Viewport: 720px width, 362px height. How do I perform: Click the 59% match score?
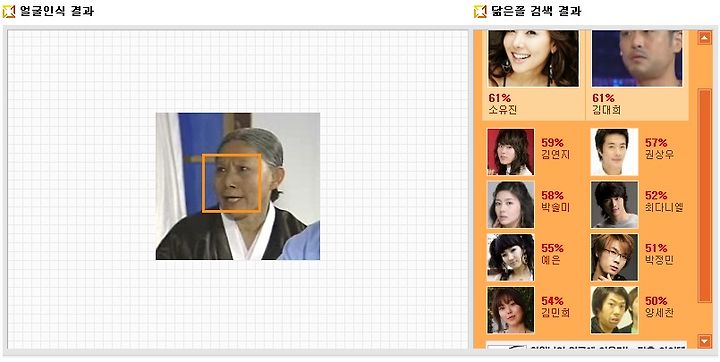tap(552, 143)
